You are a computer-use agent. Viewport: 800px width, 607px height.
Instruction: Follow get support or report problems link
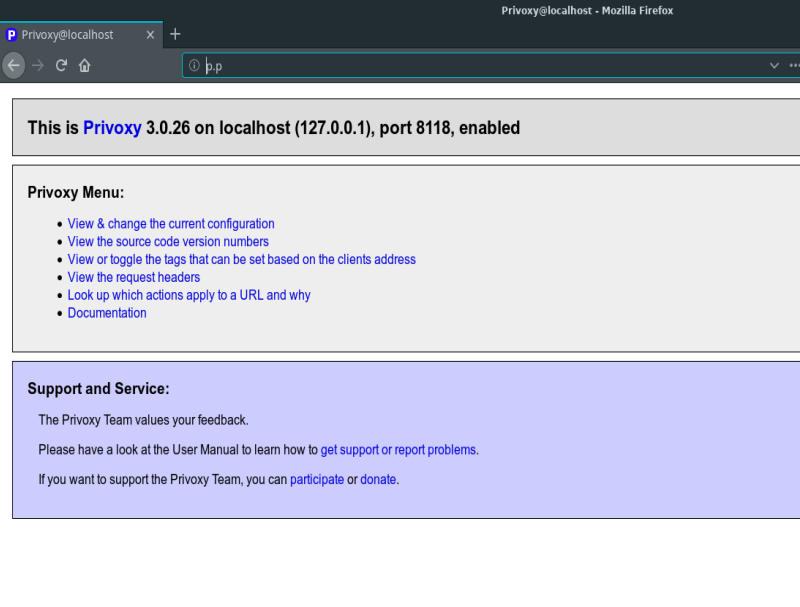click(398, 449)
